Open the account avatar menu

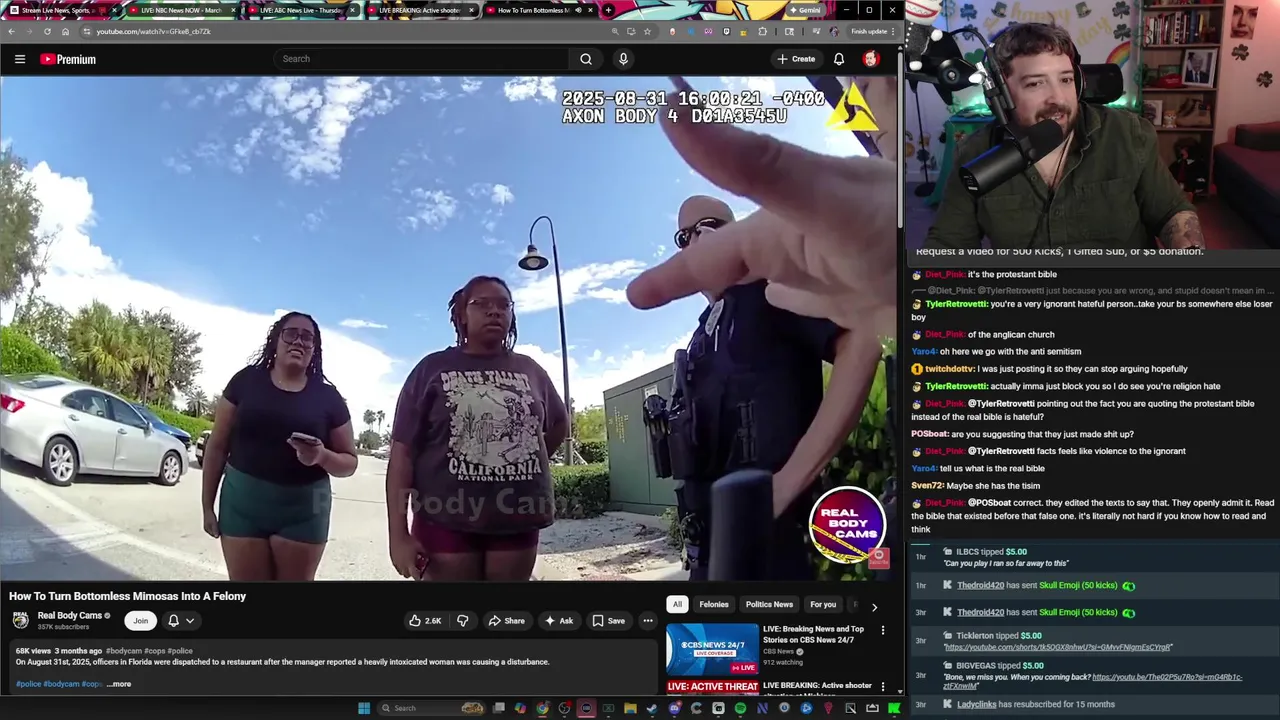[871, 59]
